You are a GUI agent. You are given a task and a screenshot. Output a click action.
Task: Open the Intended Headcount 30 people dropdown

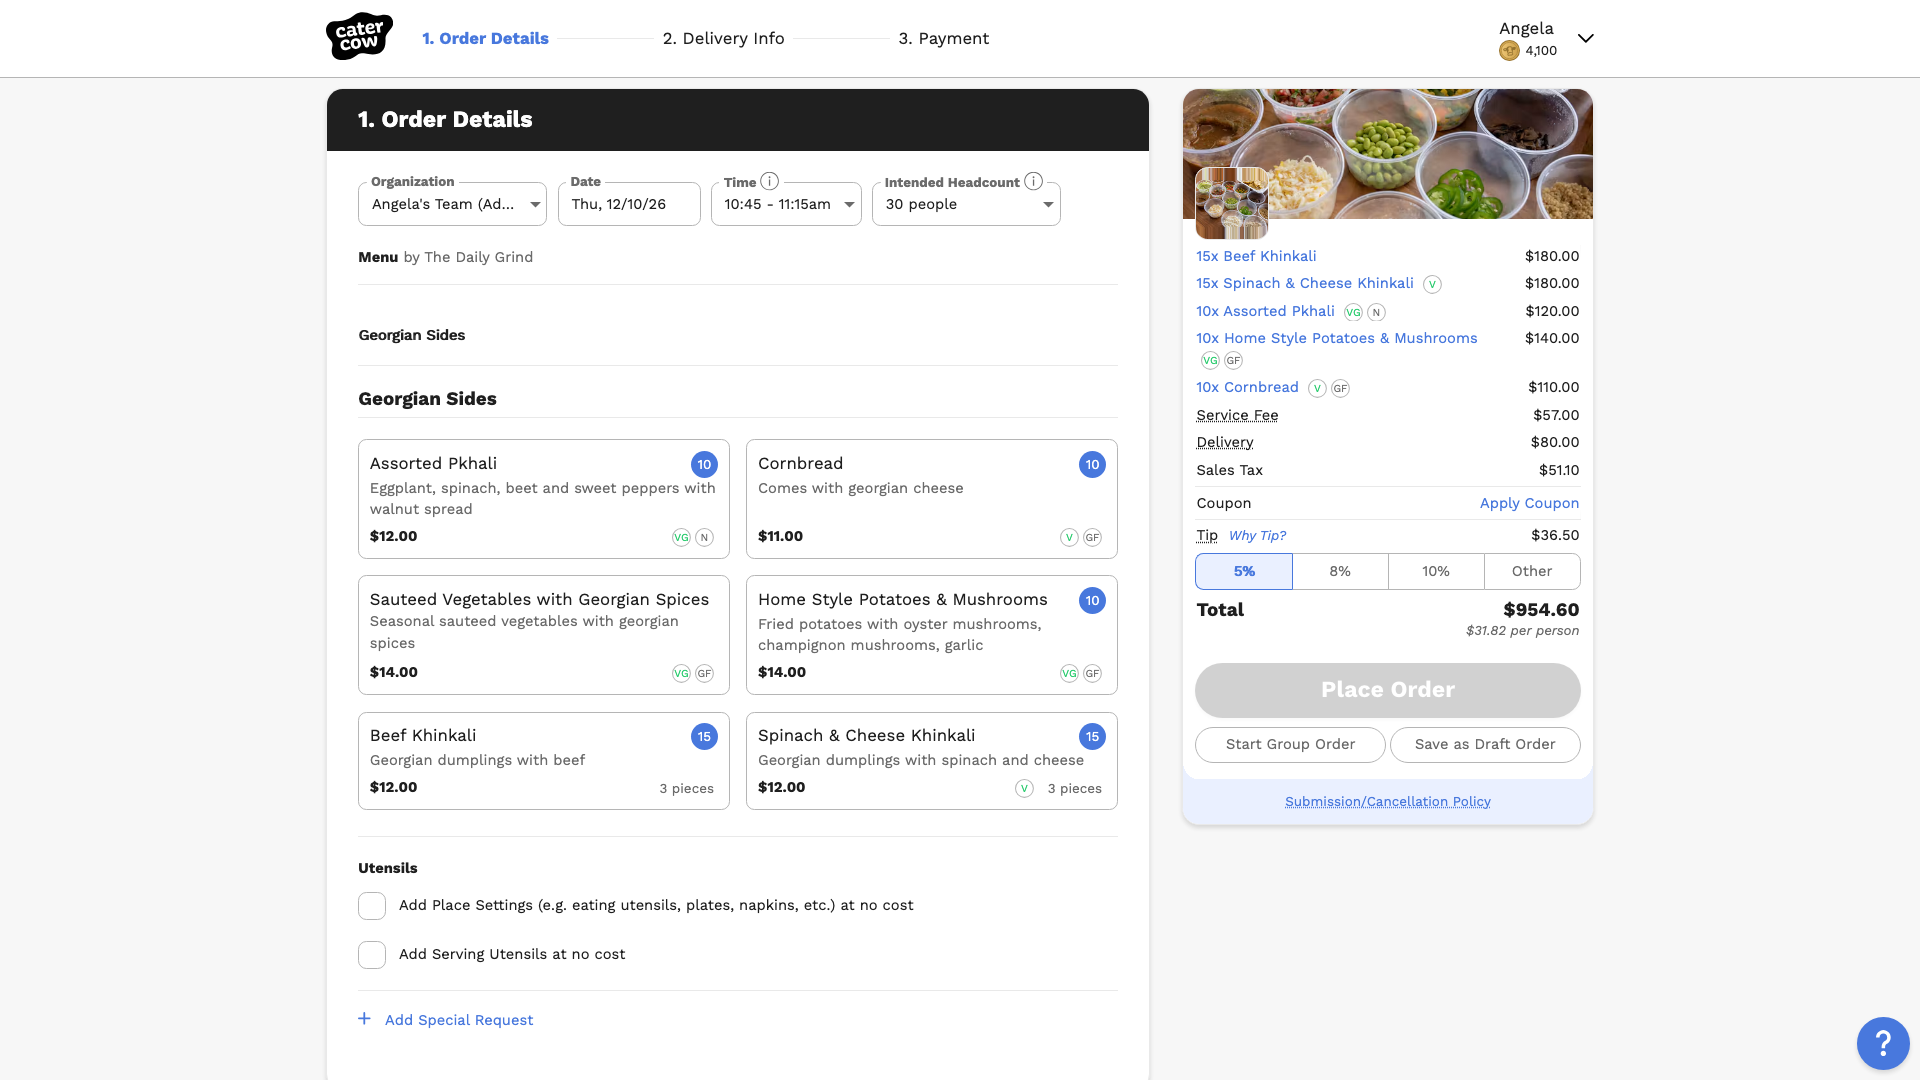(966, 204)
